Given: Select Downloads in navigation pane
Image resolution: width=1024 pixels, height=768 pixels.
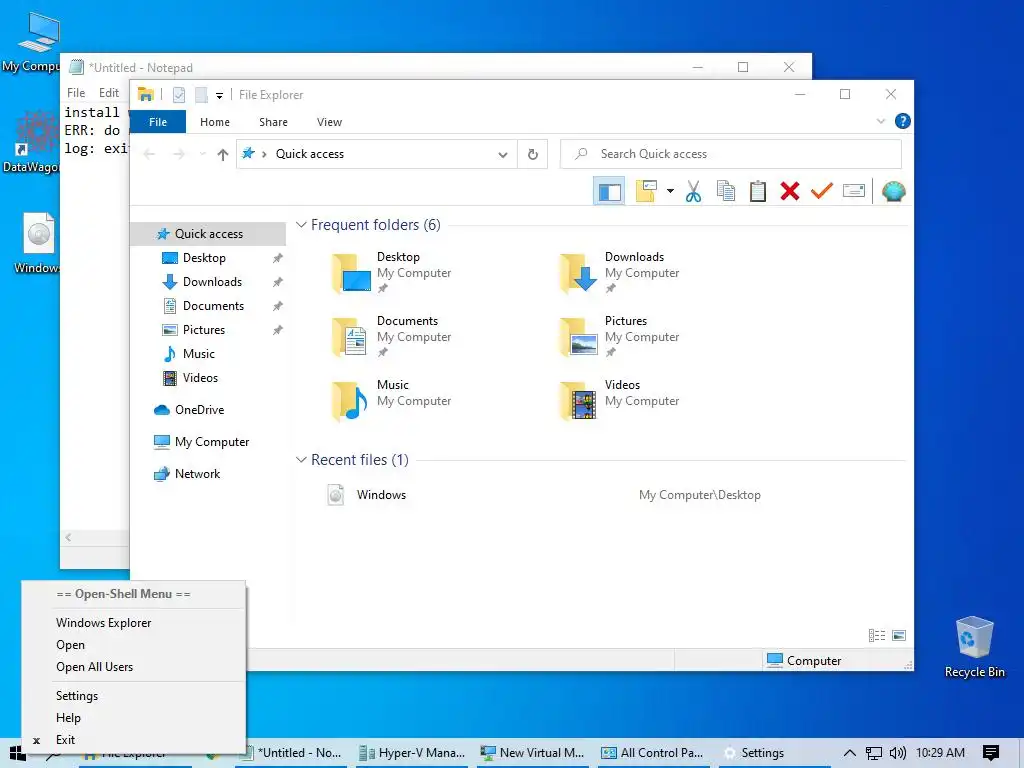Looking at the screenshot, I should [212, 282].
